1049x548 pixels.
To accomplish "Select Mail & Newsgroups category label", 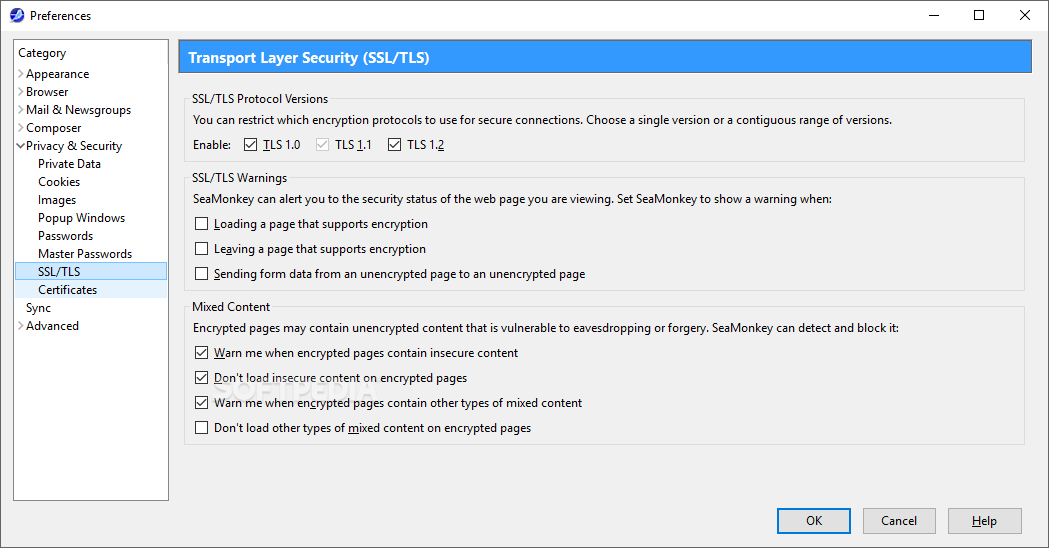I will [x=78, y=110].
